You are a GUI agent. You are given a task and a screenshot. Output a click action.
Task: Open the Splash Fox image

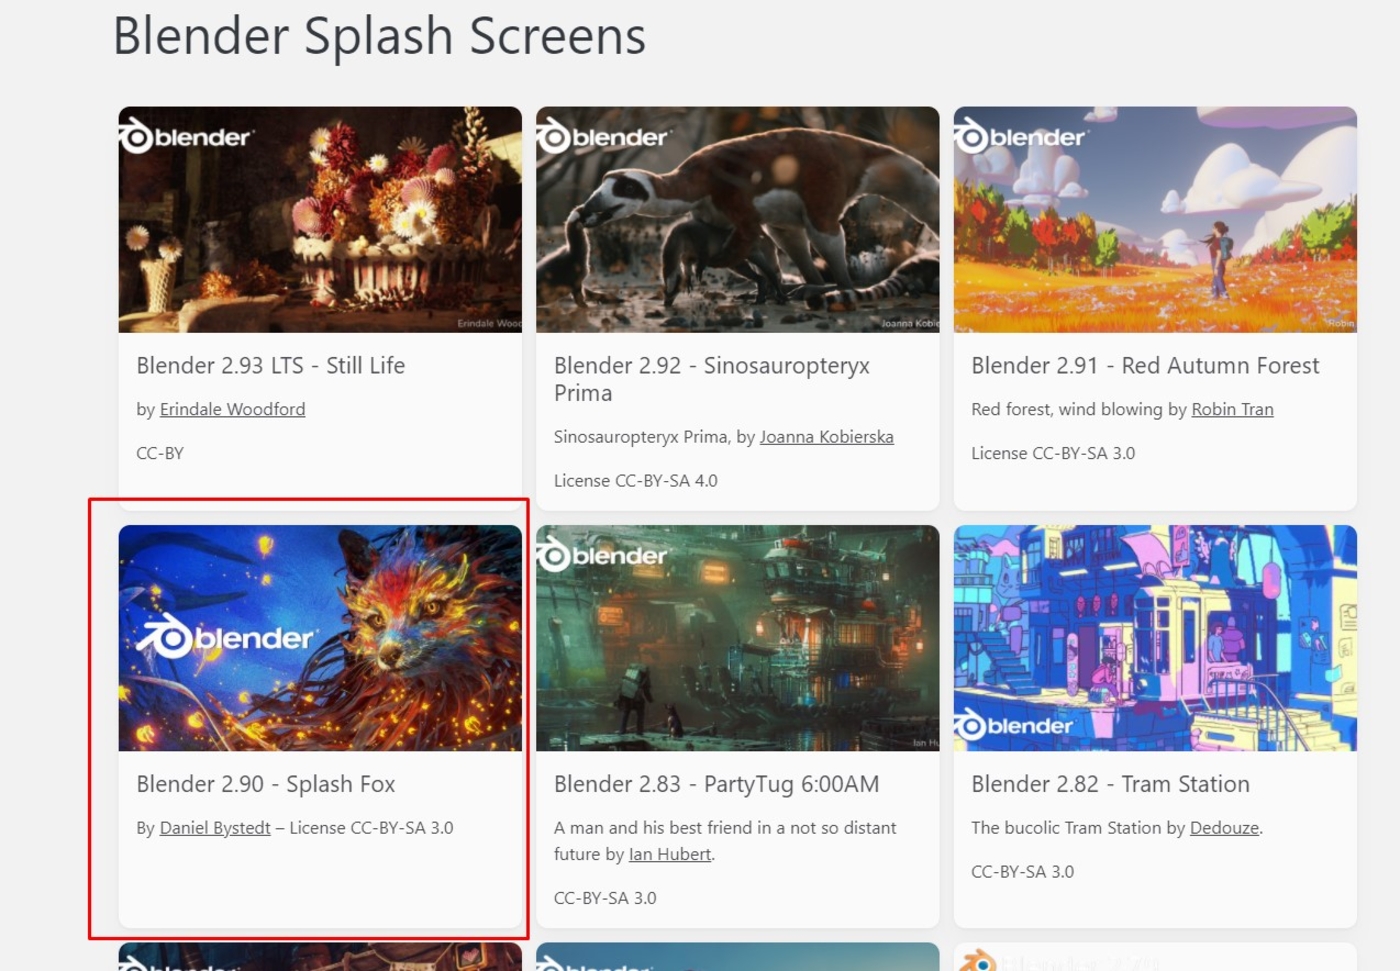[x=320, y=638]
